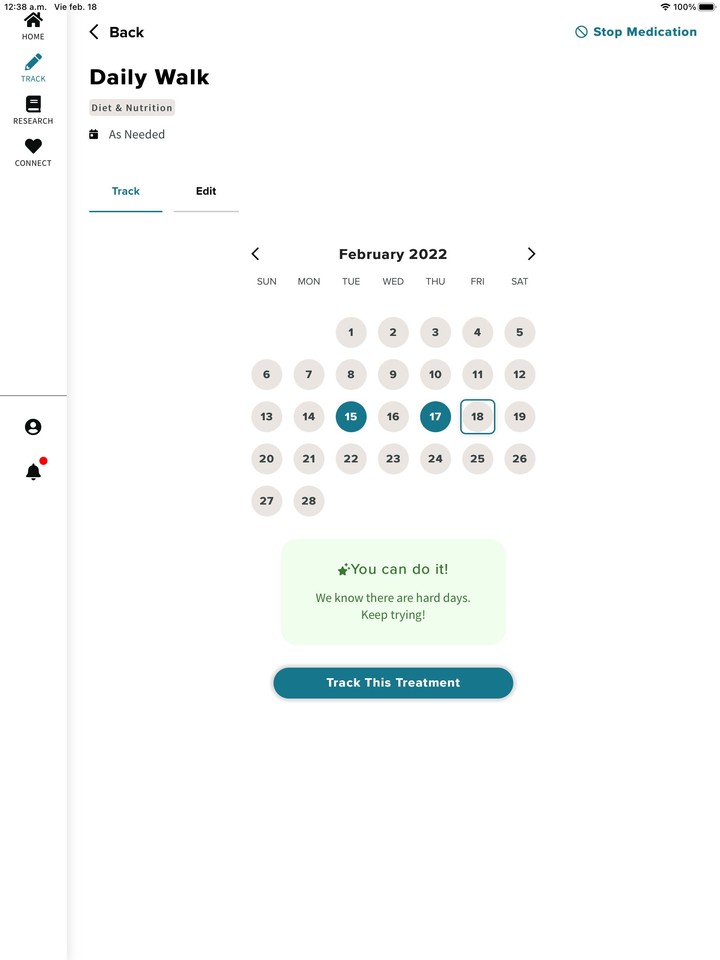Image resolution: width=720 pixels, height=960 pixels.
Task: Advance to next month in calendar
Action: 531,254
